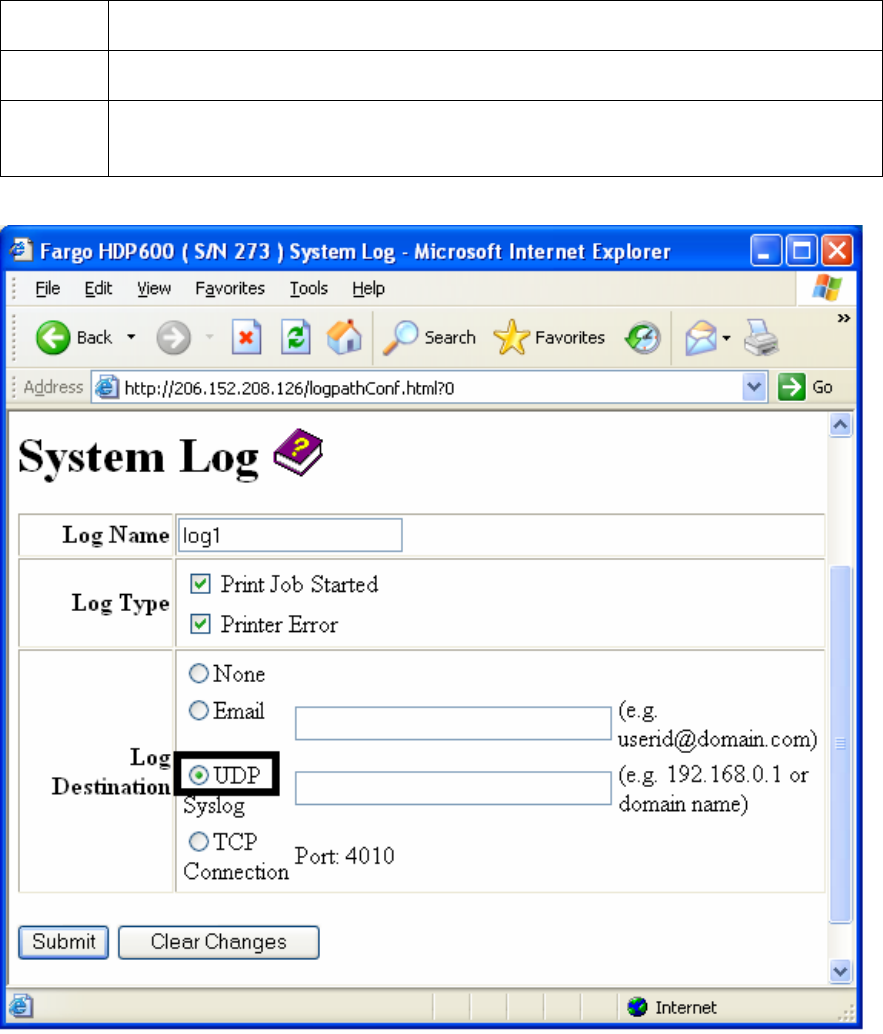Screen dimensions: 883x1034
Task: Open the Favorites star toolbar button
Action: pos(549,338)
